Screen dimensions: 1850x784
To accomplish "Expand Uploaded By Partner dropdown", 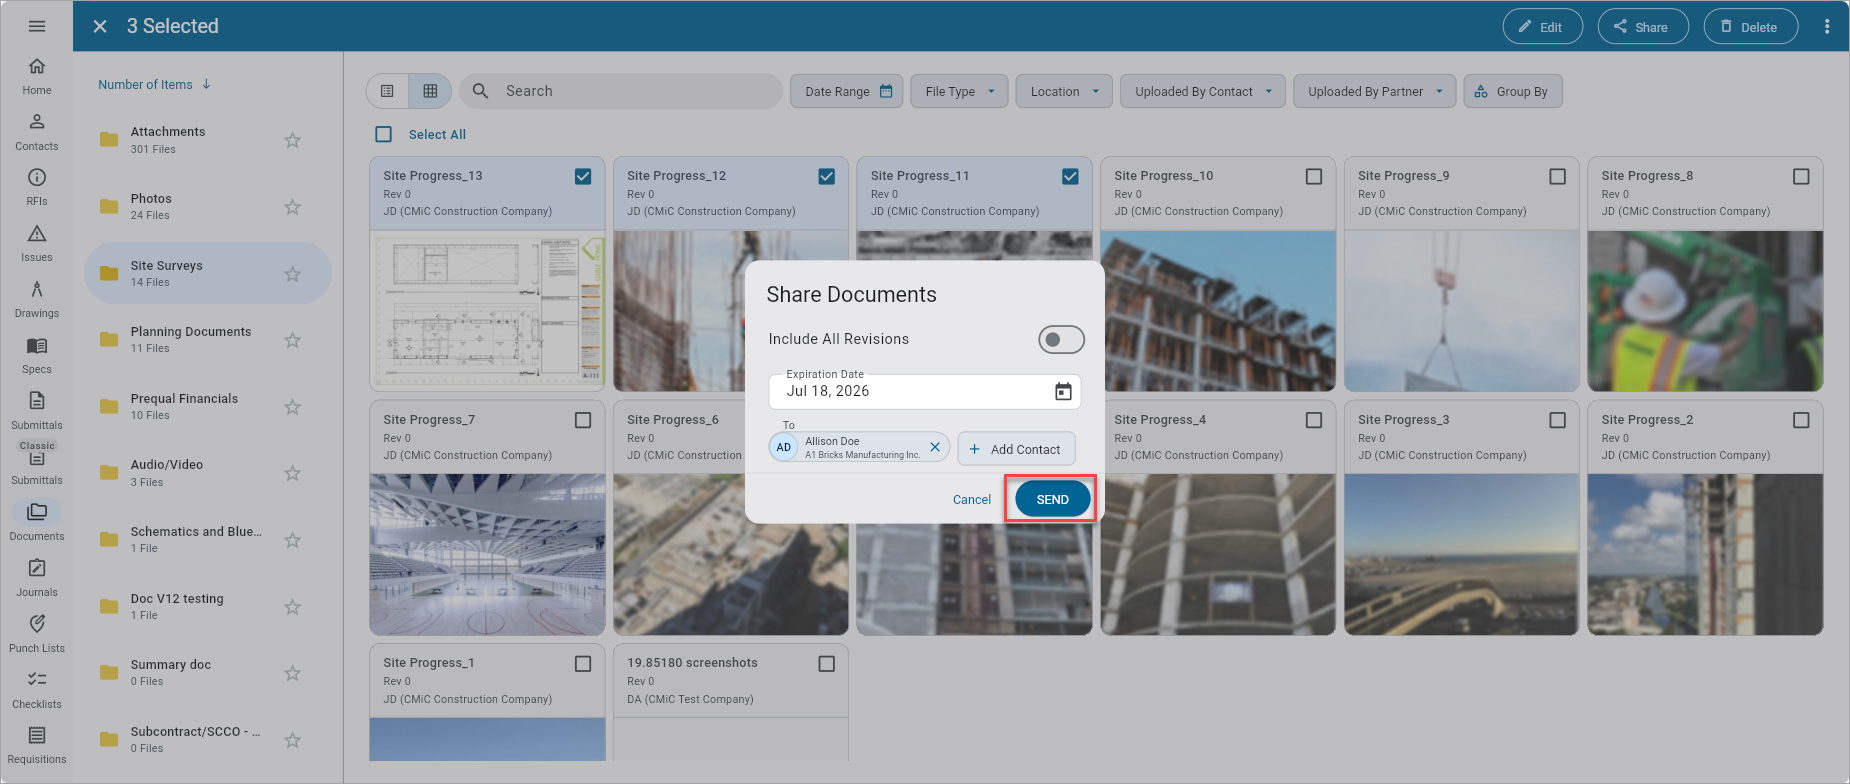I will click(1375, 91).
